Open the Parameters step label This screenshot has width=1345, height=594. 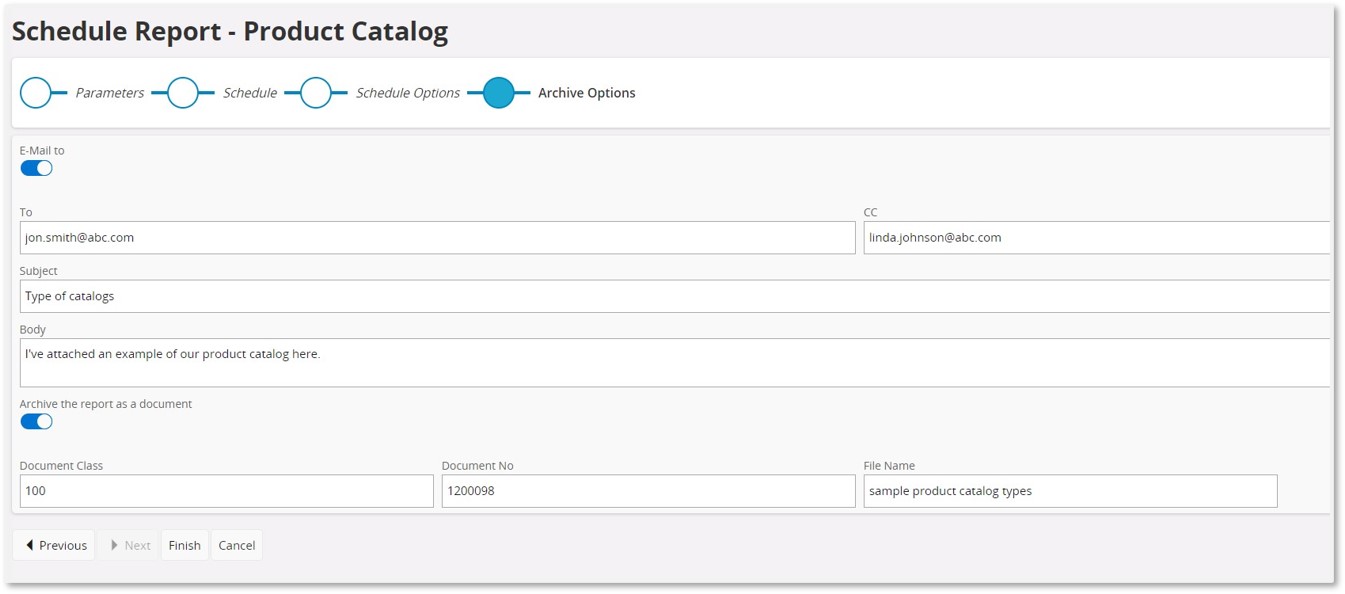pos(110,93)
